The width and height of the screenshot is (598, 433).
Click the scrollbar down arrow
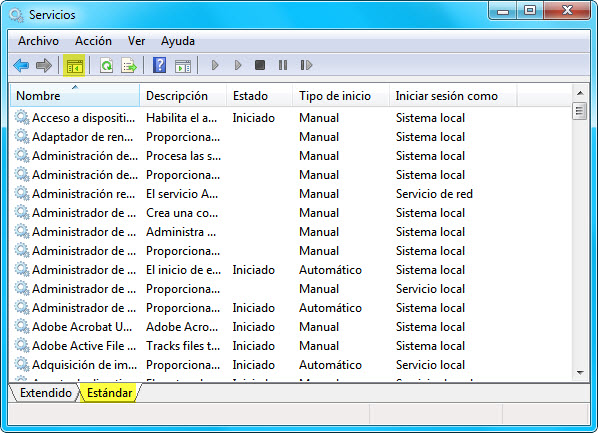tap(580, 373)
